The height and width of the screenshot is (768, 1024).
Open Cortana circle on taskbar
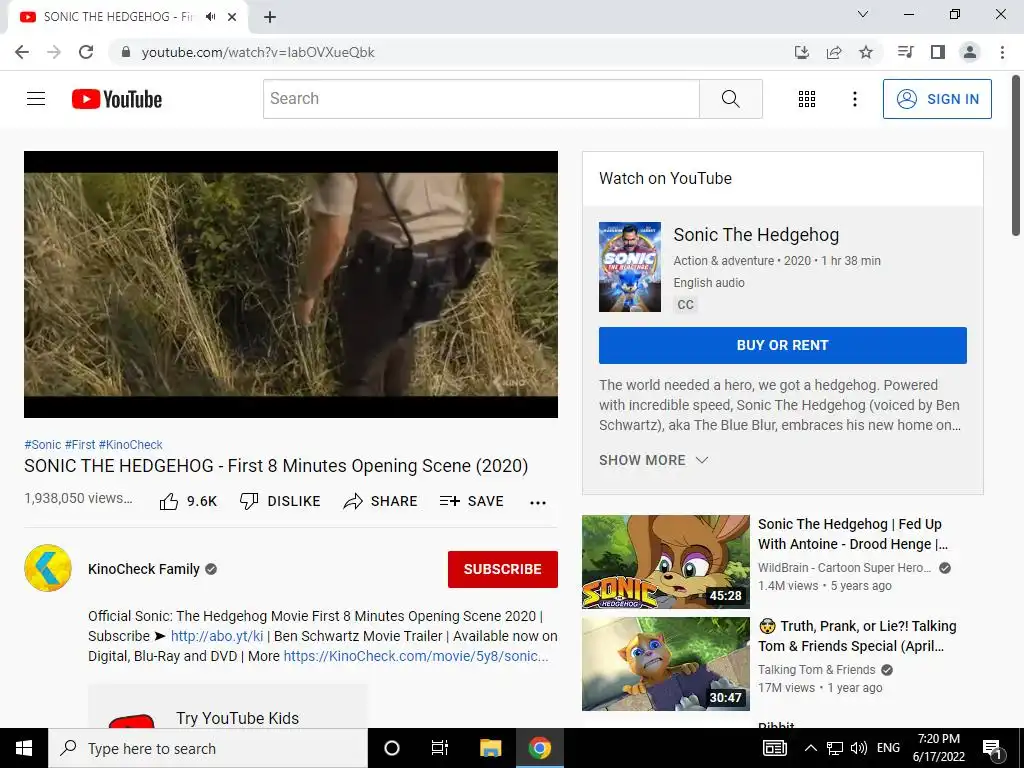392,748
